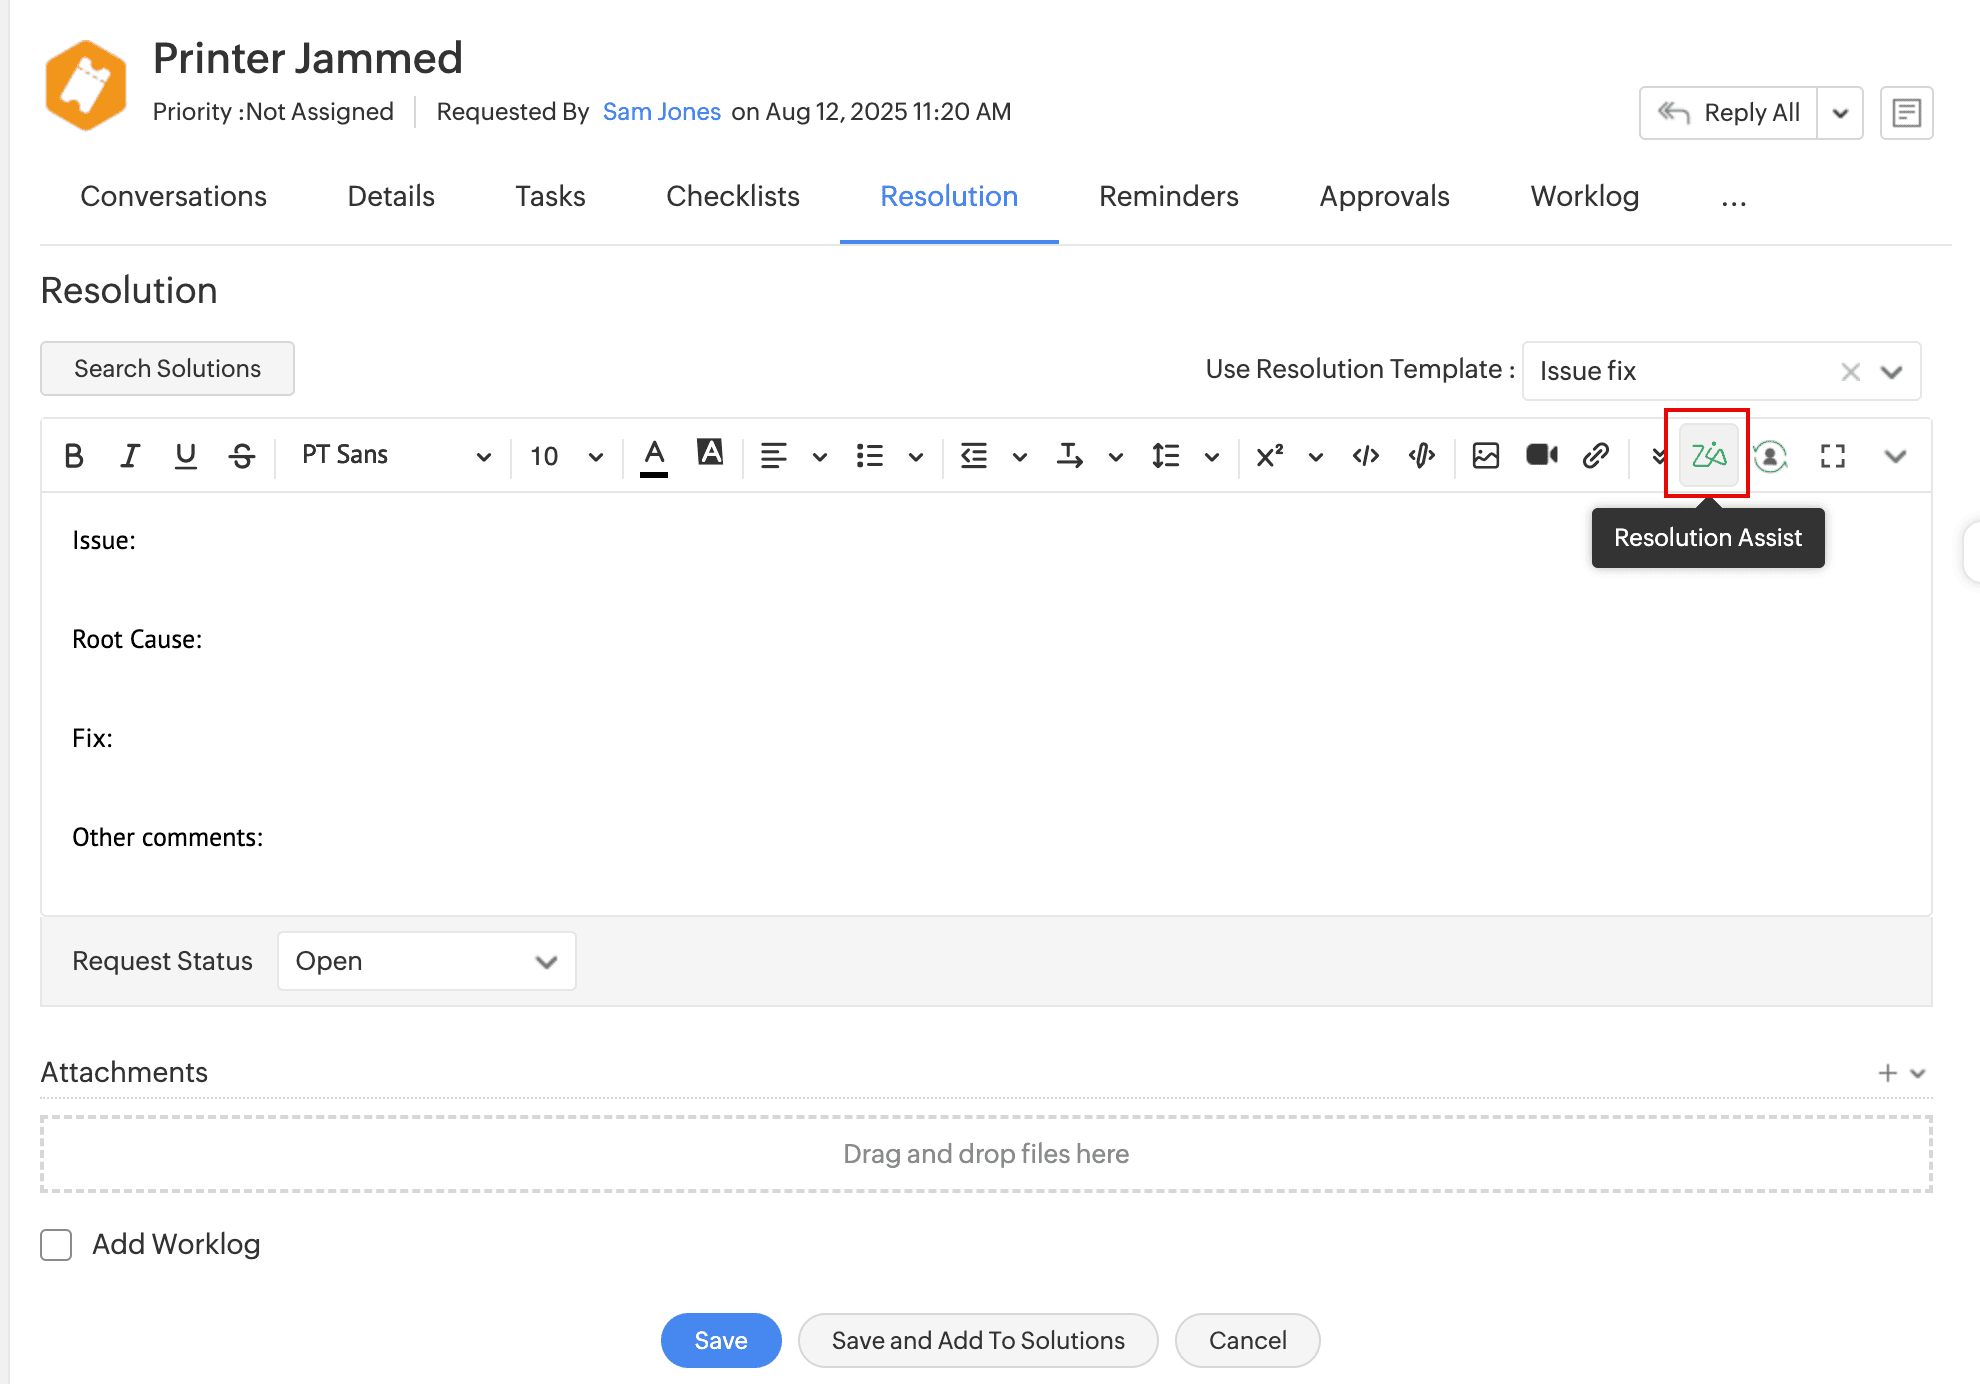Open the Worklog tab

[x=1584, y=196]
